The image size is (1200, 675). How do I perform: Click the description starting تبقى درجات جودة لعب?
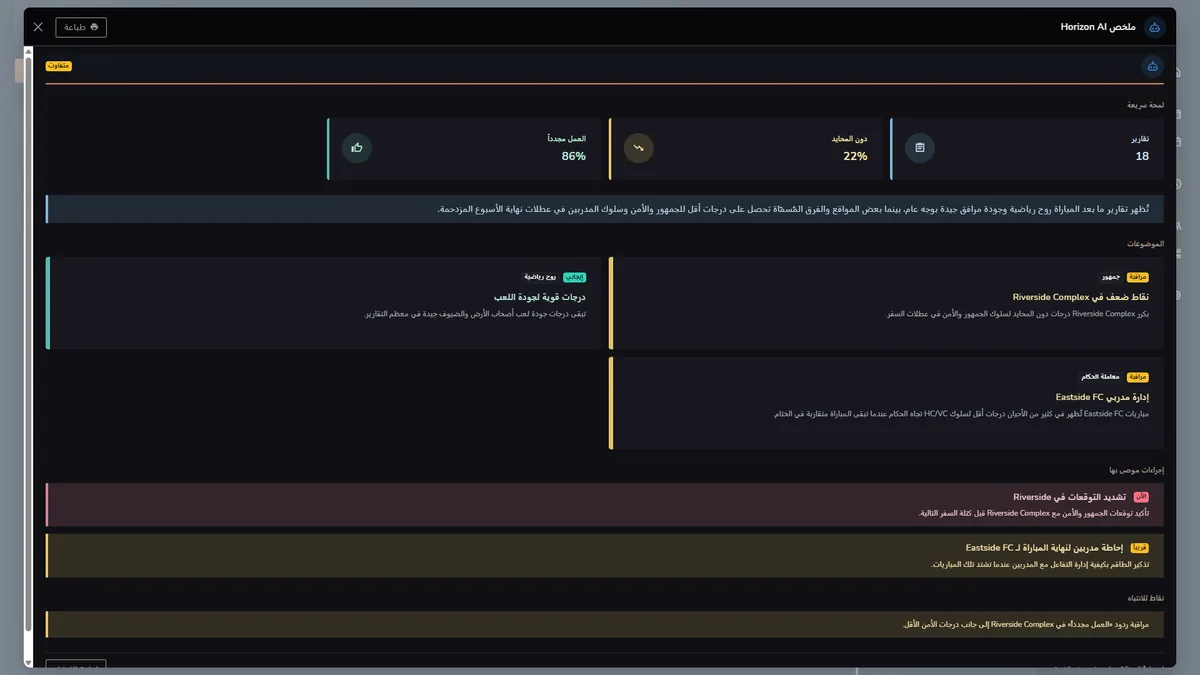tap(476, 314)
